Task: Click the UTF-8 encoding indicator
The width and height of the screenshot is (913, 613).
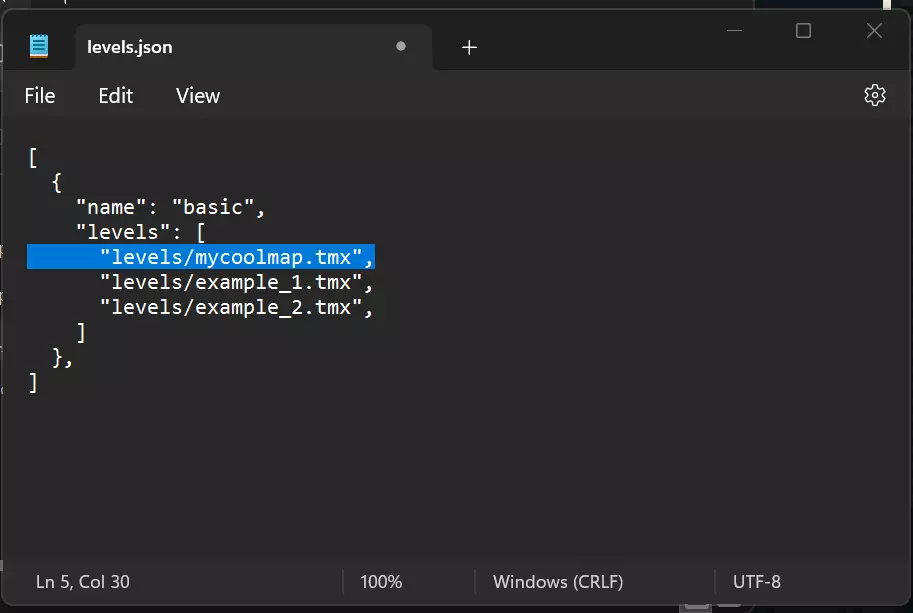Action: pos(757,581)
